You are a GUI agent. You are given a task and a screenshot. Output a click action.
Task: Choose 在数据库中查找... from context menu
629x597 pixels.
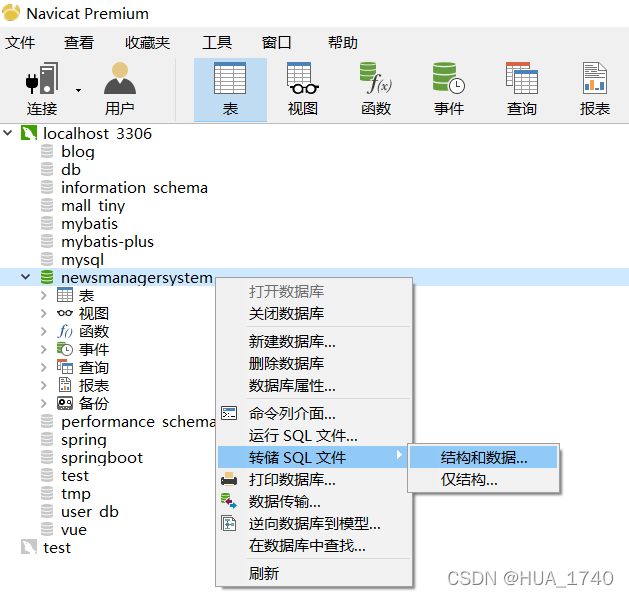click(x=307, y=545)
